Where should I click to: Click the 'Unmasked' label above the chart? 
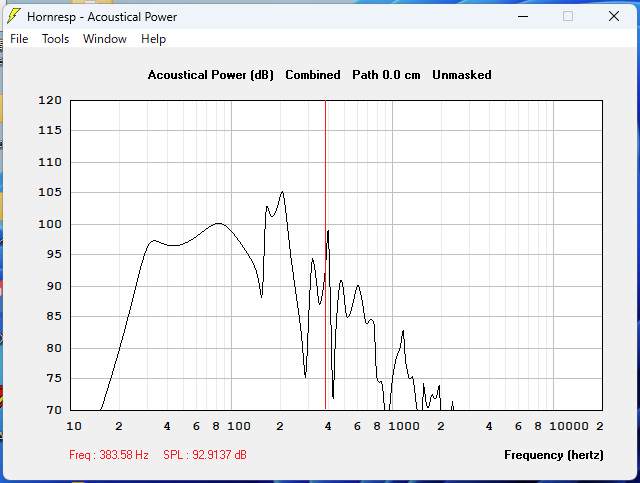click(462, 75)
